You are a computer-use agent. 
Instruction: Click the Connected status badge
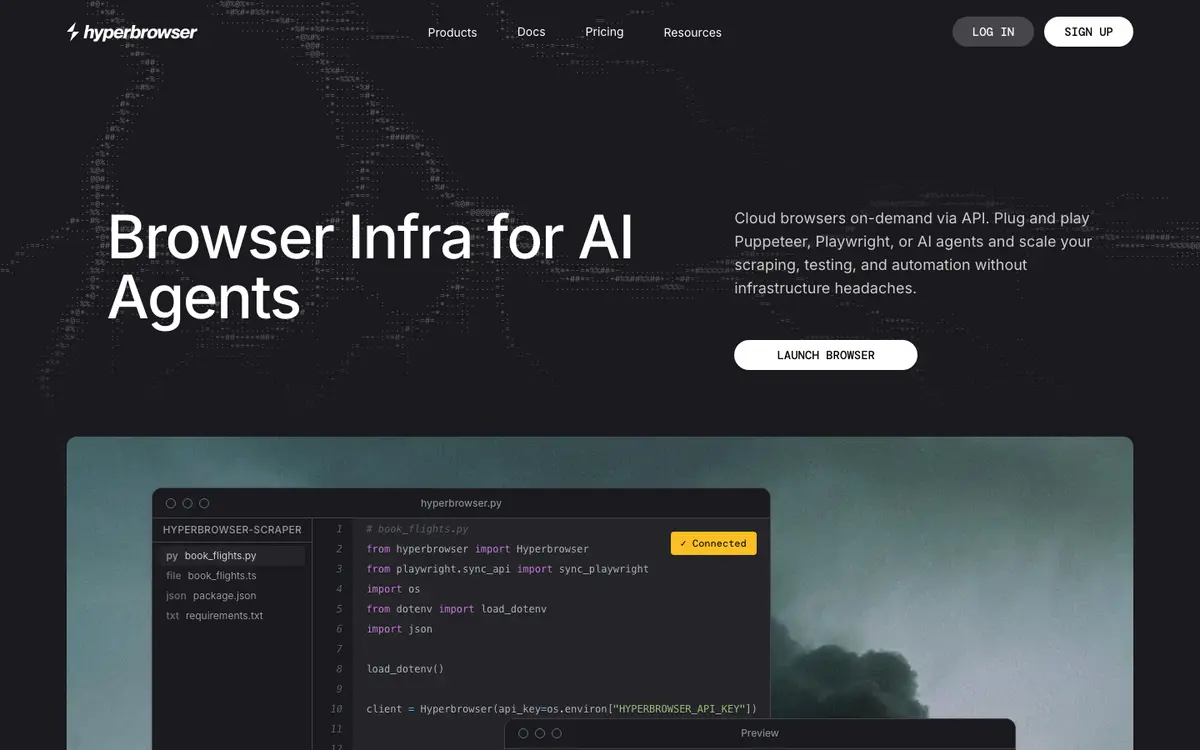(714, 543)
